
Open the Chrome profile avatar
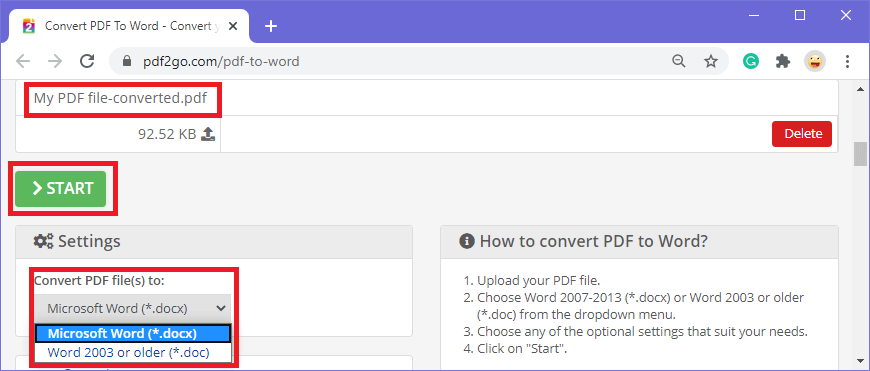(815, 61)
